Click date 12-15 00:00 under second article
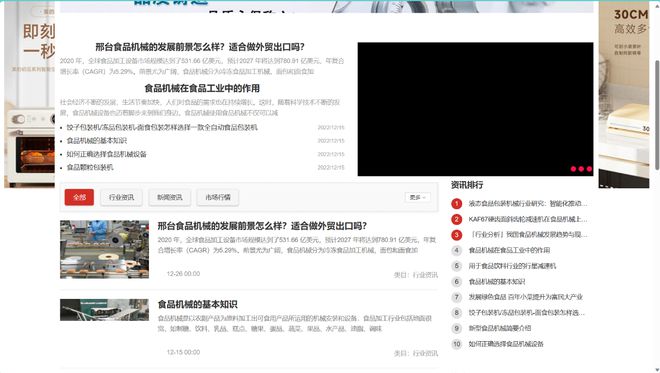Screen dimensions: 660x373 point(184,352)
